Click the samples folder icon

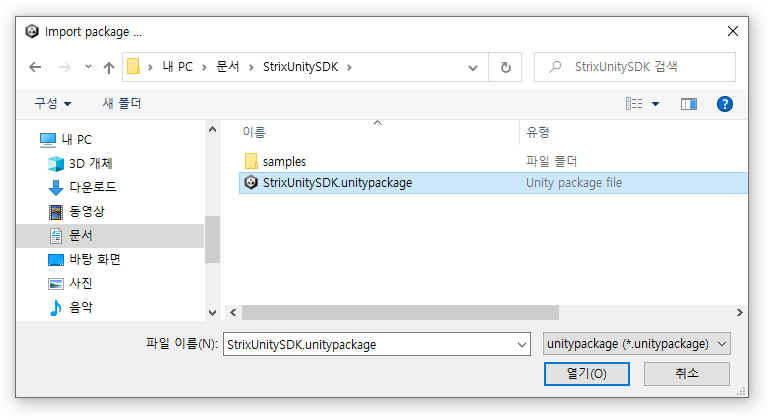(251, 161)
